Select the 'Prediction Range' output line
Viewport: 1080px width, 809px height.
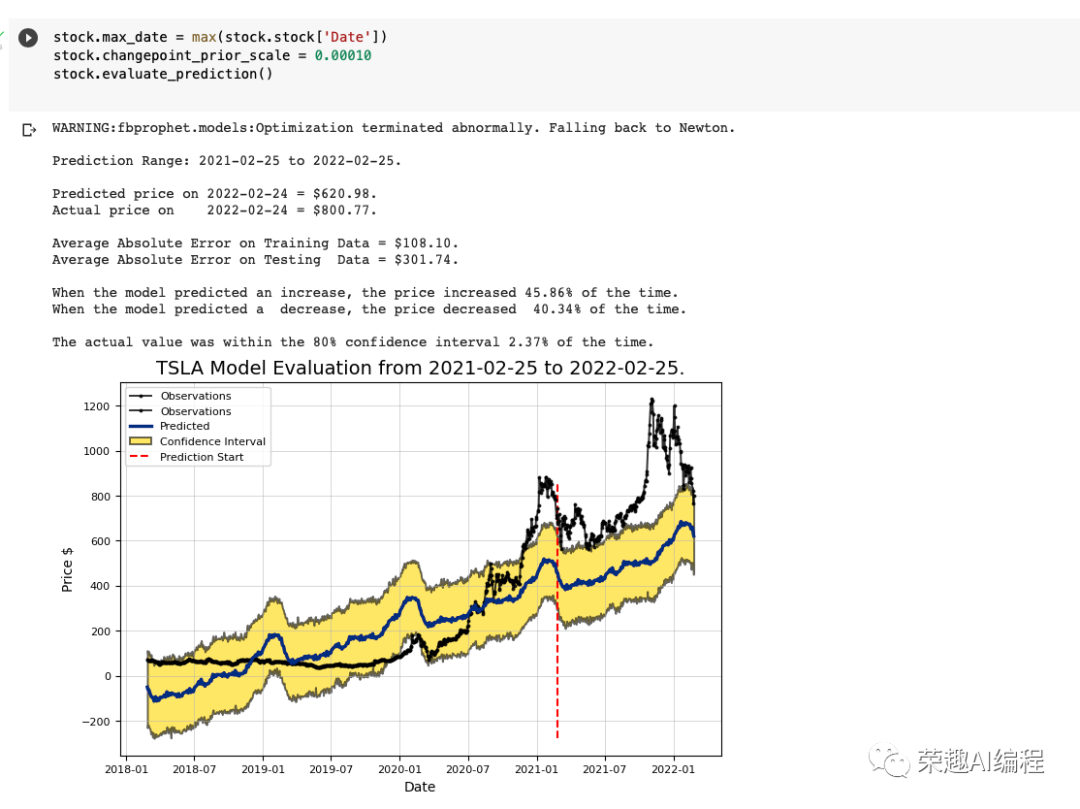227,161
